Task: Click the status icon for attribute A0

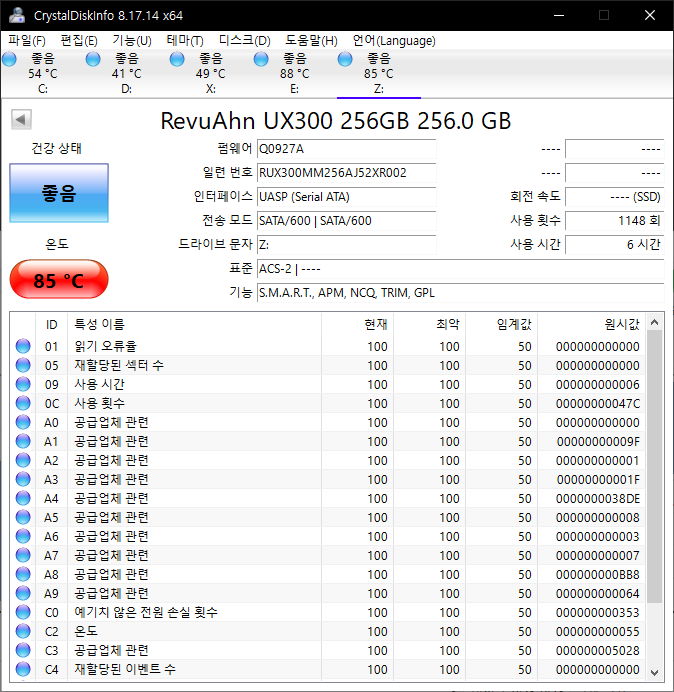Action: (23, 422)
